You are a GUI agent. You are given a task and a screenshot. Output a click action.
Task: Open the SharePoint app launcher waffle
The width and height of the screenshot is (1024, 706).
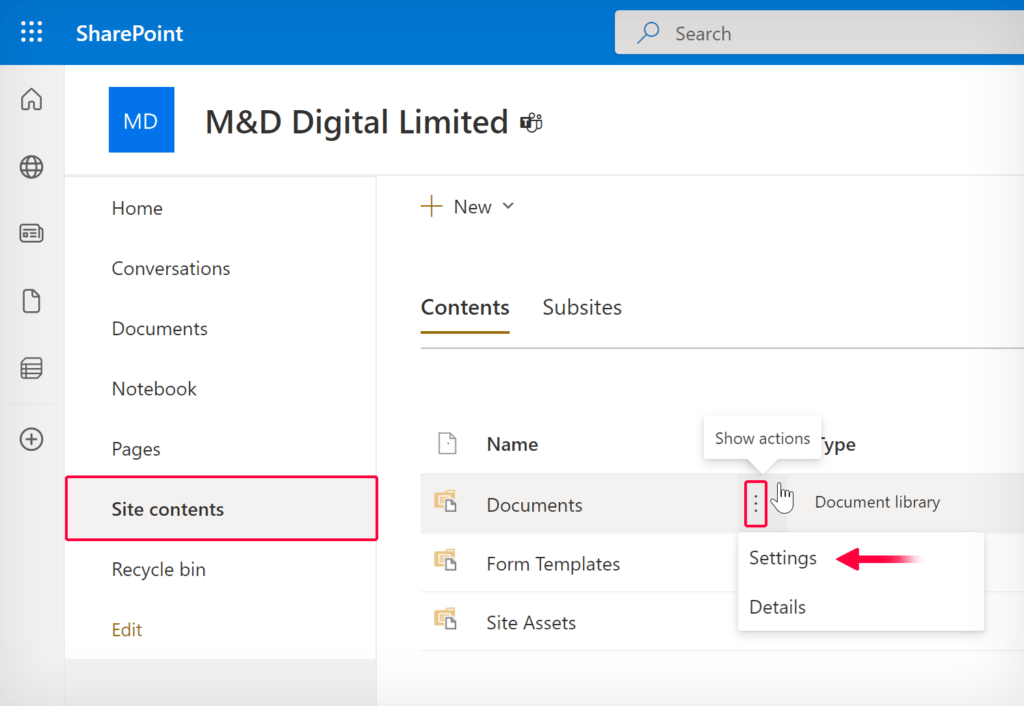(x=31, y=31)
